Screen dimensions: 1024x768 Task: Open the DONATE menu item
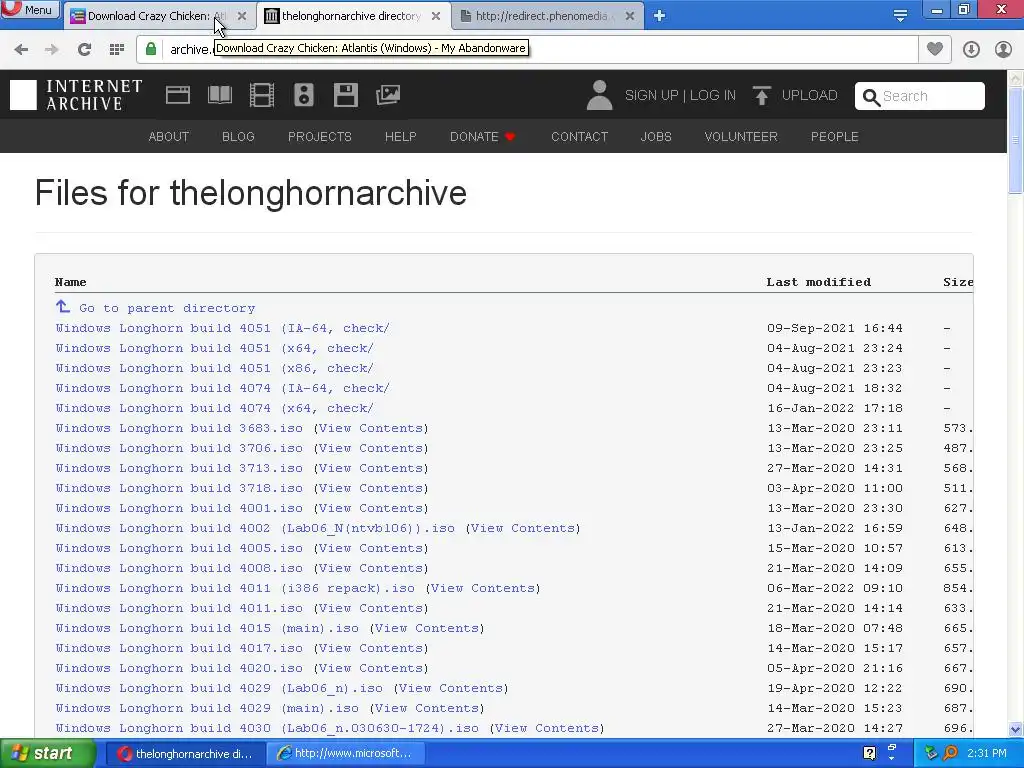[483, 136]
